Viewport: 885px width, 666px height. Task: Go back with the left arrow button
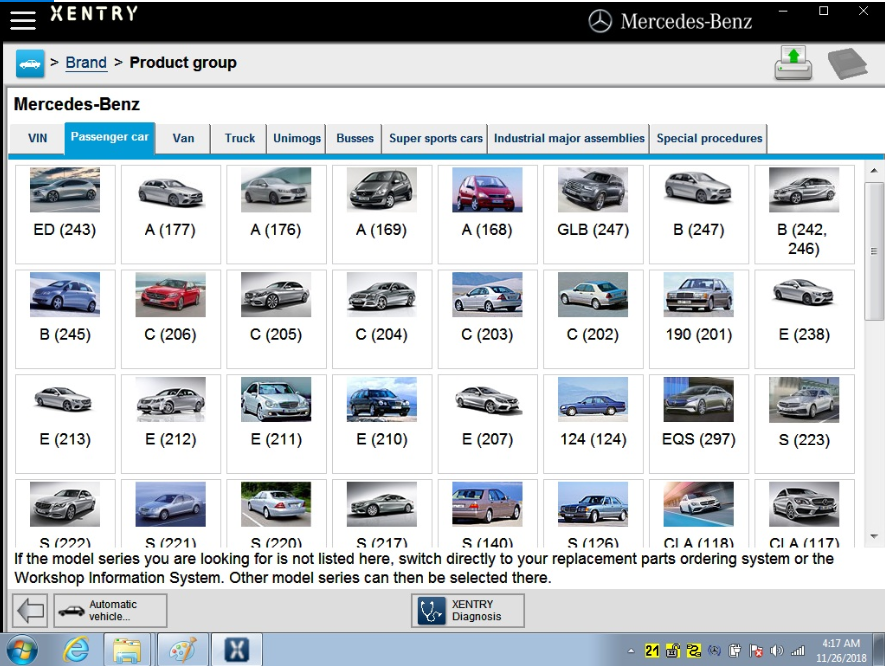tap(30, 610)
